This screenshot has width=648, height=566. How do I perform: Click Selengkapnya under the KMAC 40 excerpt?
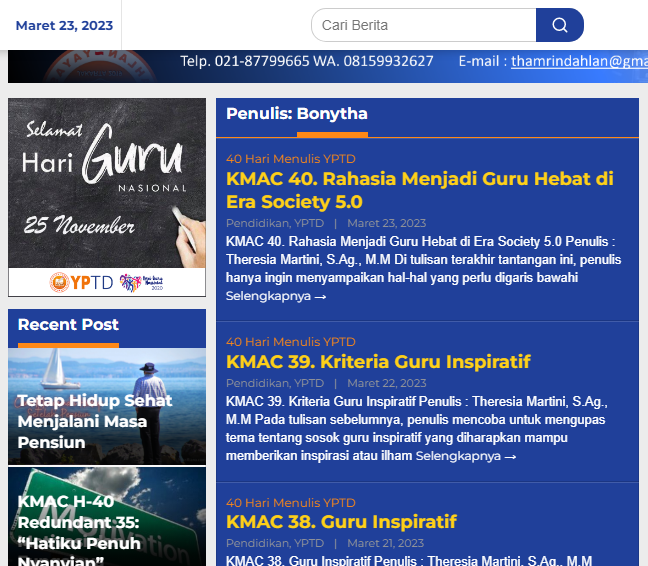[275, 296]
